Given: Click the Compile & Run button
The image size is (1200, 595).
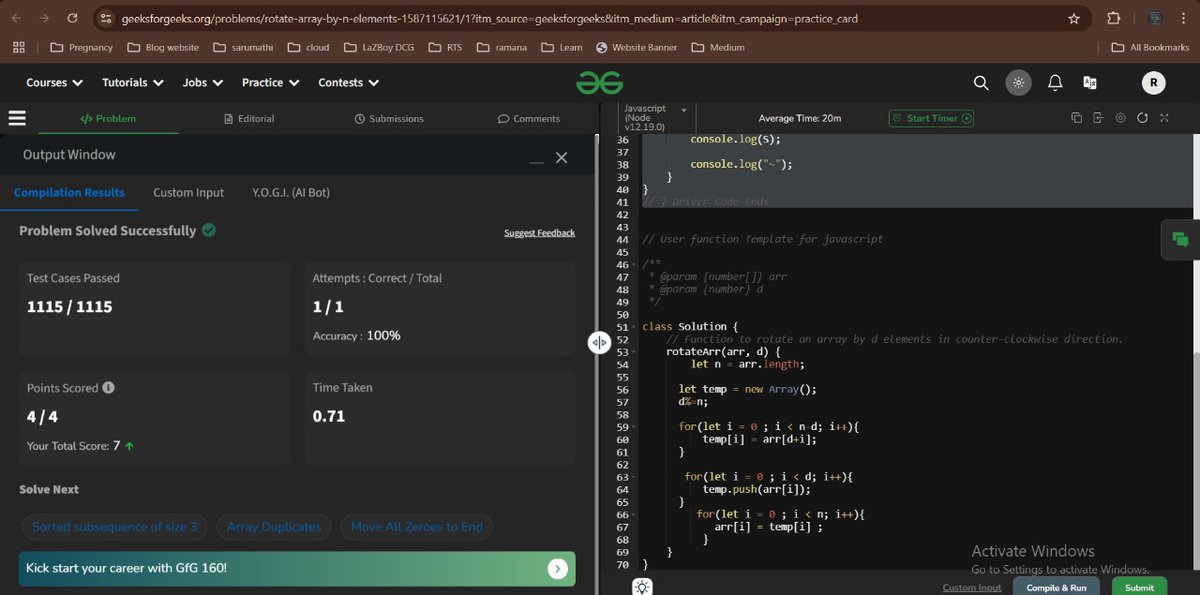Looking at the screenshot, I should pos(1056,587).
